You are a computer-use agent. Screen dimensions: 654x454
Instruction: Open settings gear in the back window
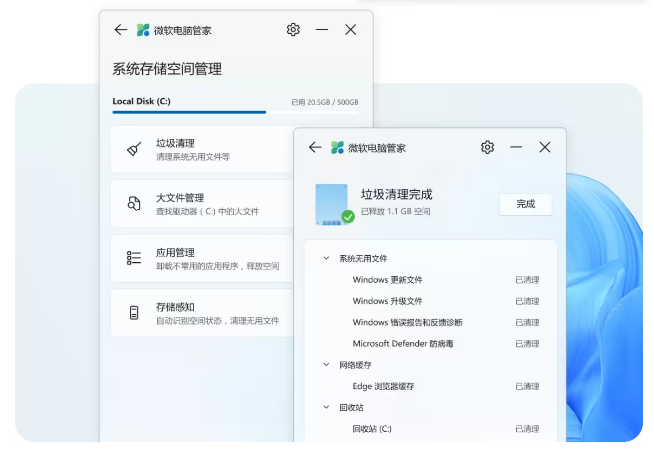pyautogui.click(x=293, y=30)
